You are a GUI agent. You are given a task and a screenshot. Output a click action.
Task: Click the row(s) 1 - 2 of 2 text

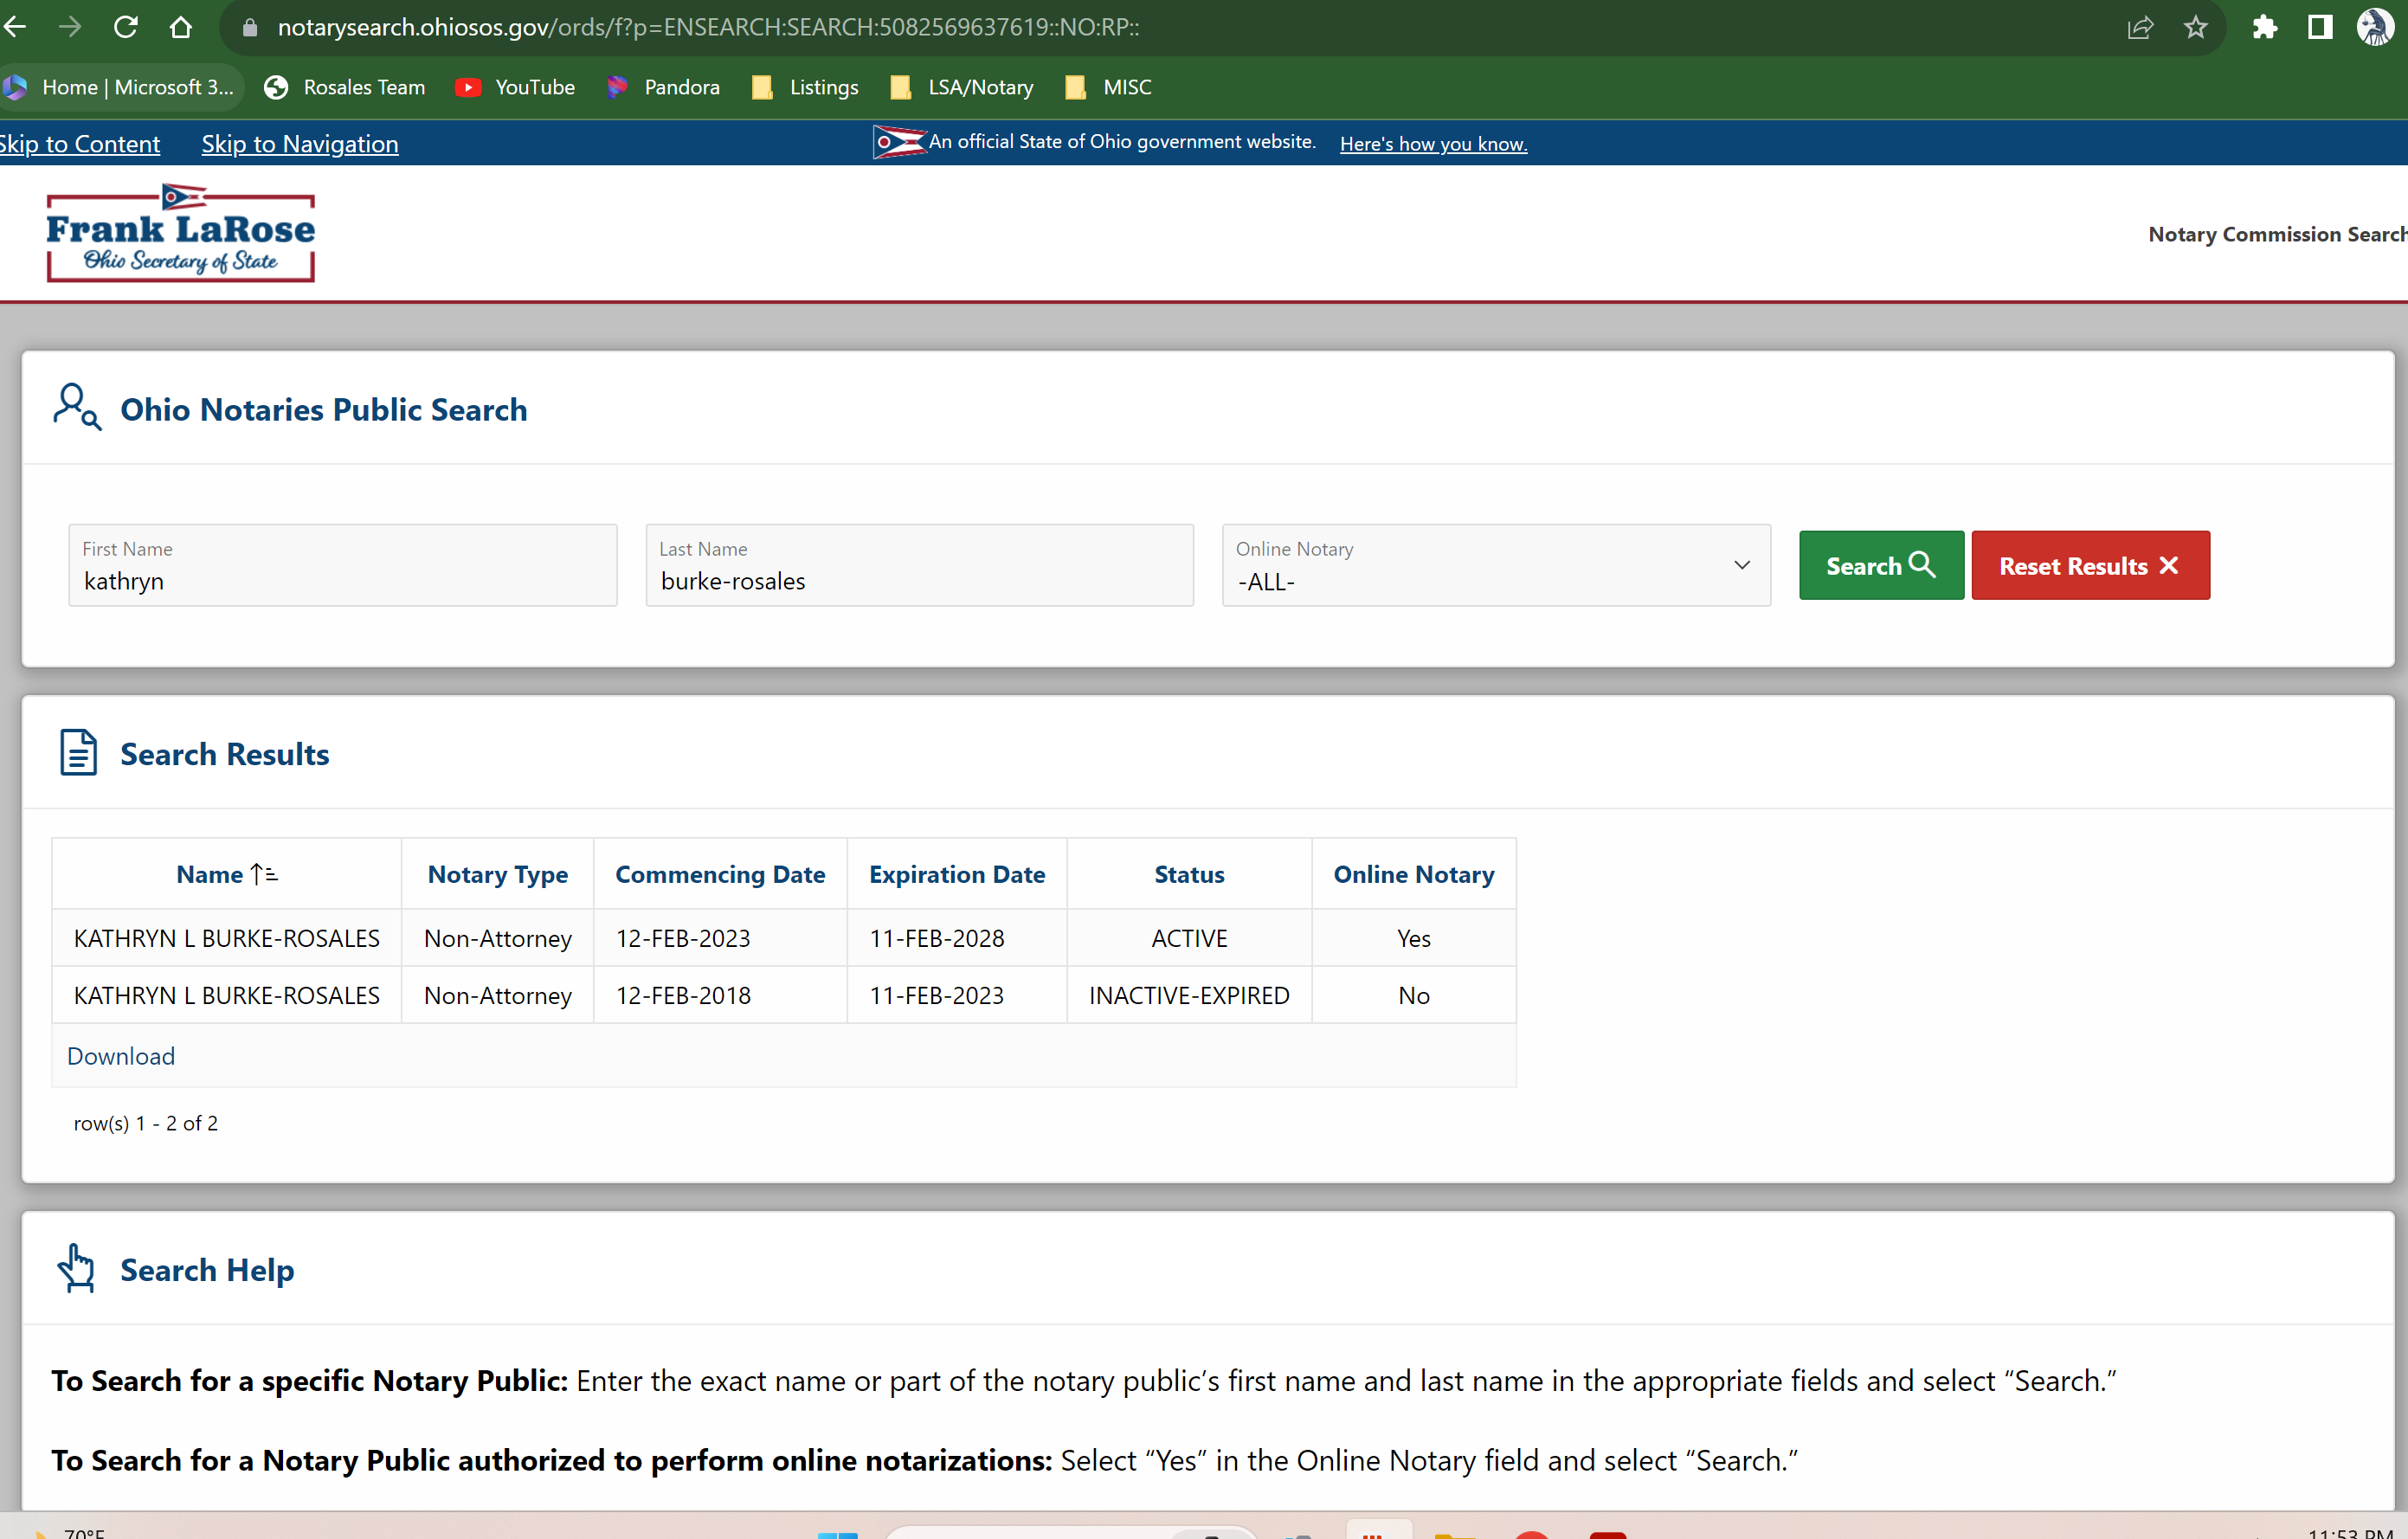click(x=146, y=1123)
